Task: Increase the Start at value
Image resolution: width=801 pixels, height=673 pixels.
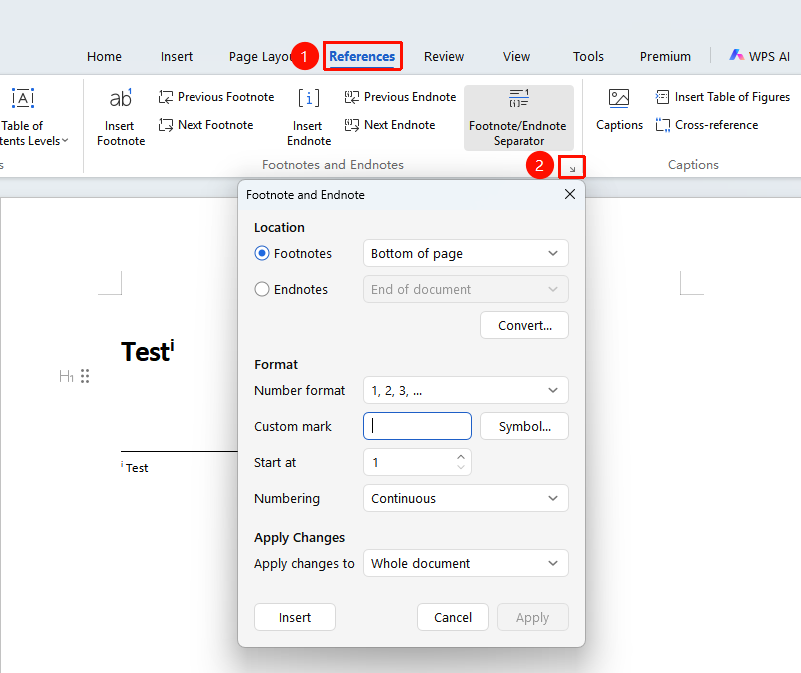Action: coord(461,457)
